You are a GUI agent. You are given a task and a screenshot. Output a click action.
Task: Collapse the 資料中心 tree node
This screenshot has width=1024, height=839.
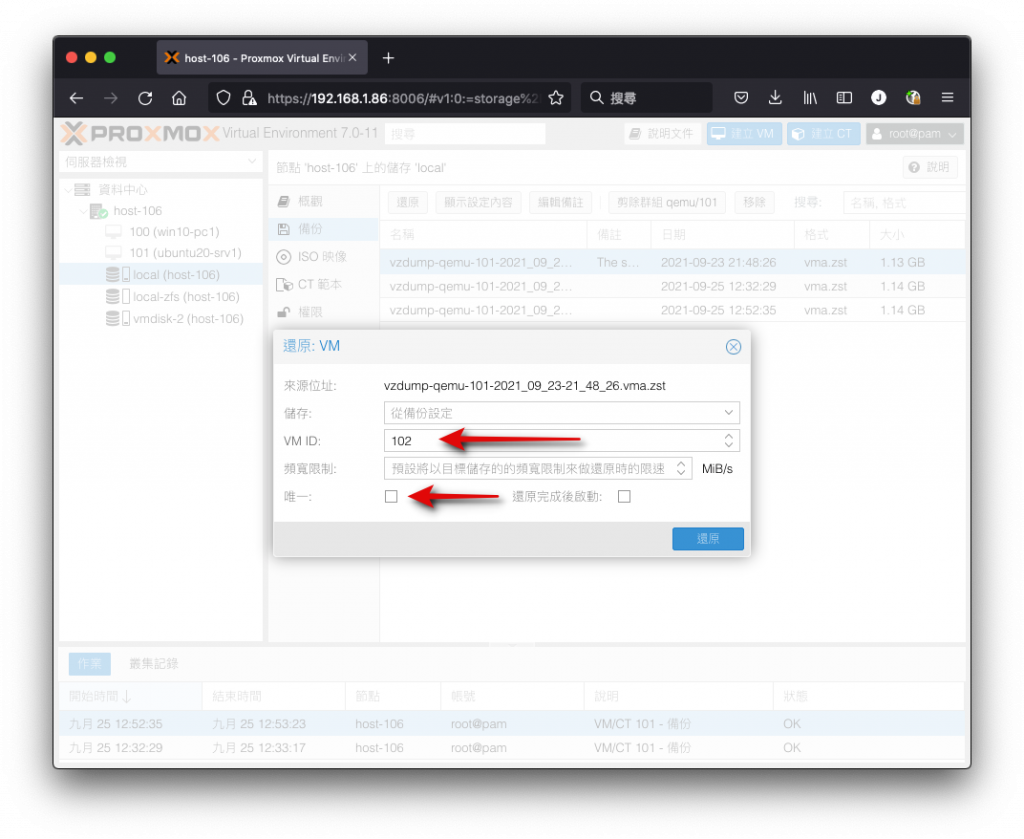[x=69, y=190]
